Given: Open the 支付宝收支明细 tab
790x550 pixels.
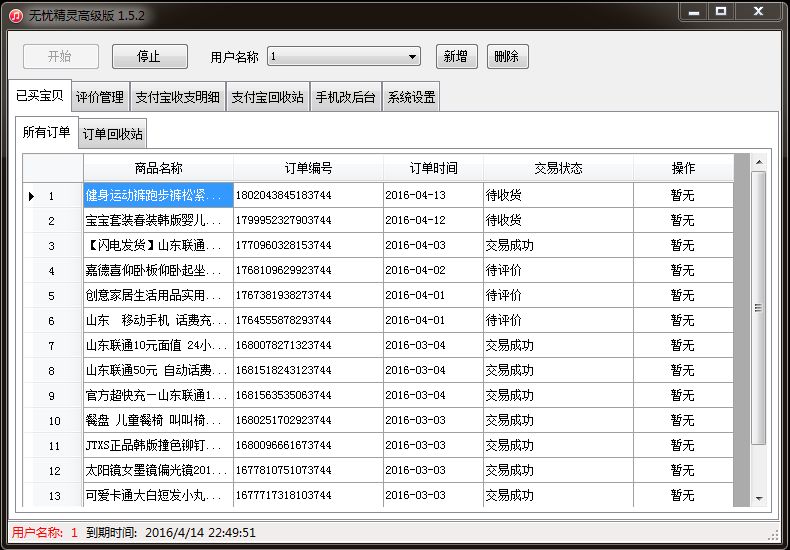Looking at the screenshot, I should (177, 97).
